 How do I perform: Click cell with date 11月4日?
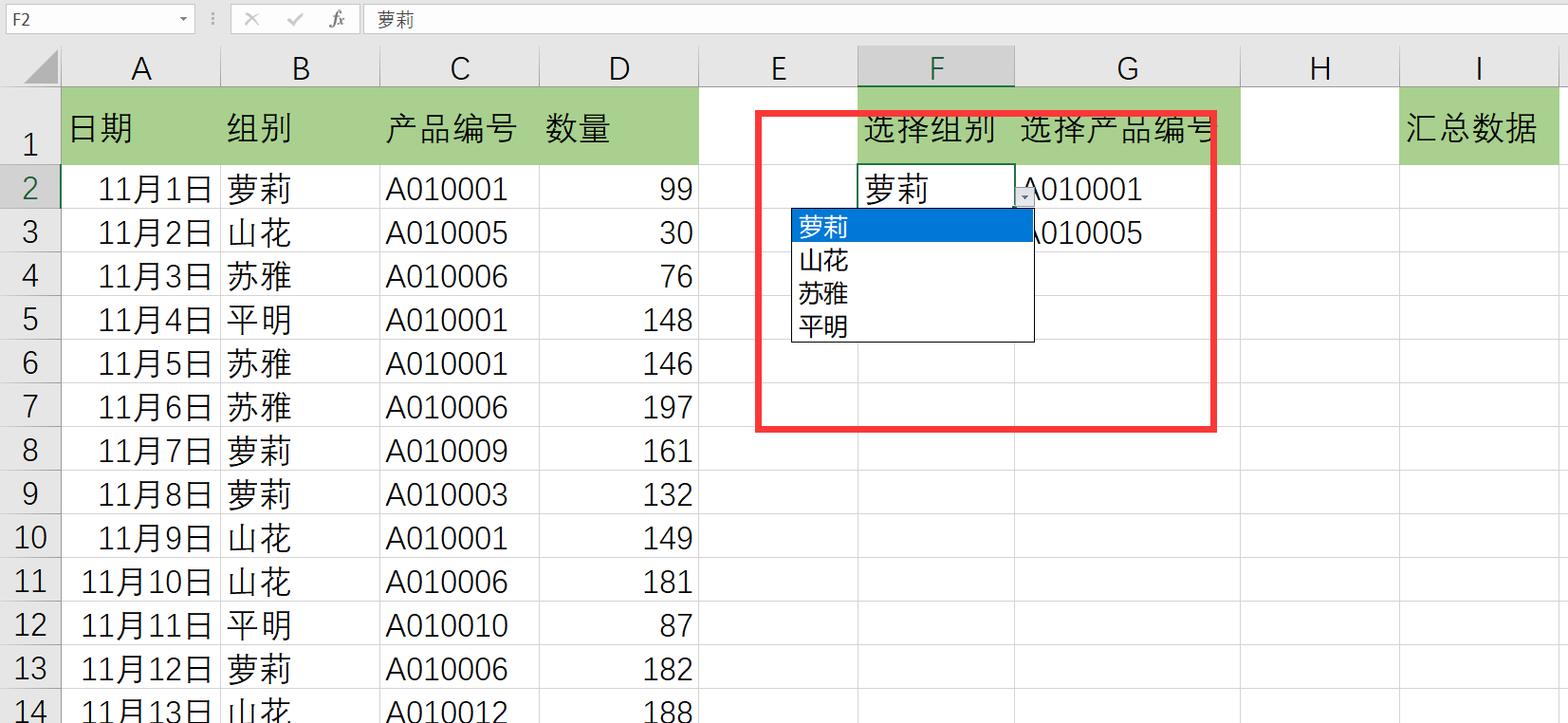pyautogui.click(x=141, y=319)
